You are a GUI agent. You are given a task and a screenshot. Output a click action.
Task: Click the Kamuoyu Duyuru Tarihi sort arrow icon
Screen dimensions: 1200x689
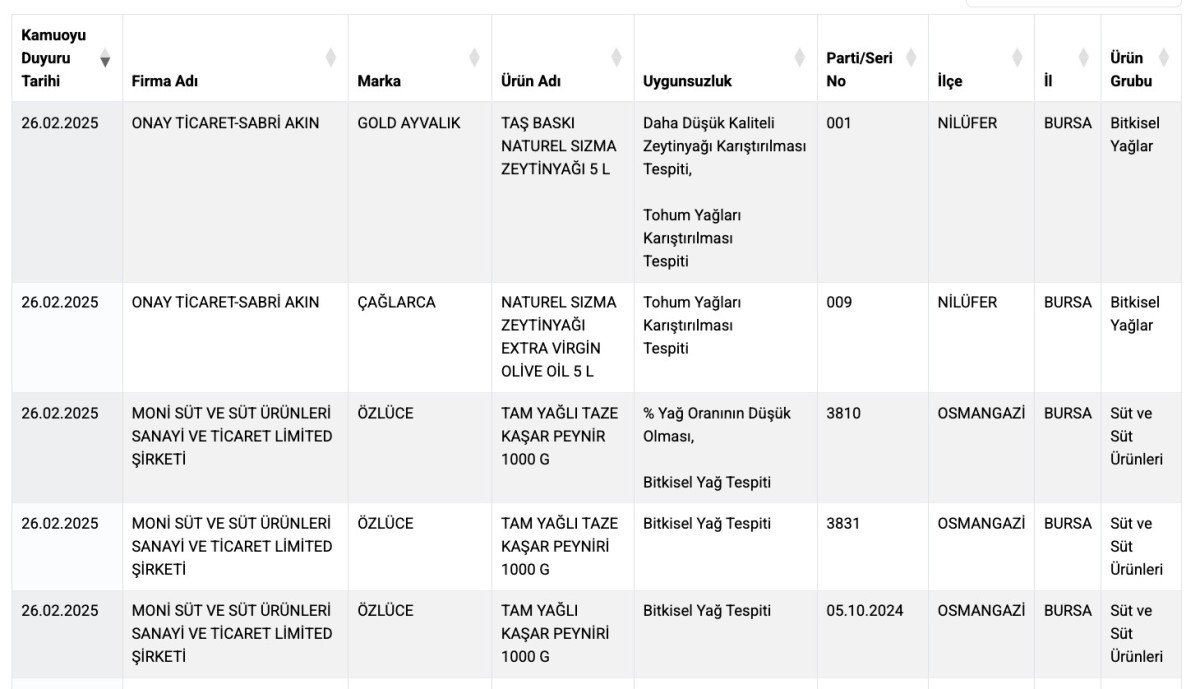tap(105, 59)
